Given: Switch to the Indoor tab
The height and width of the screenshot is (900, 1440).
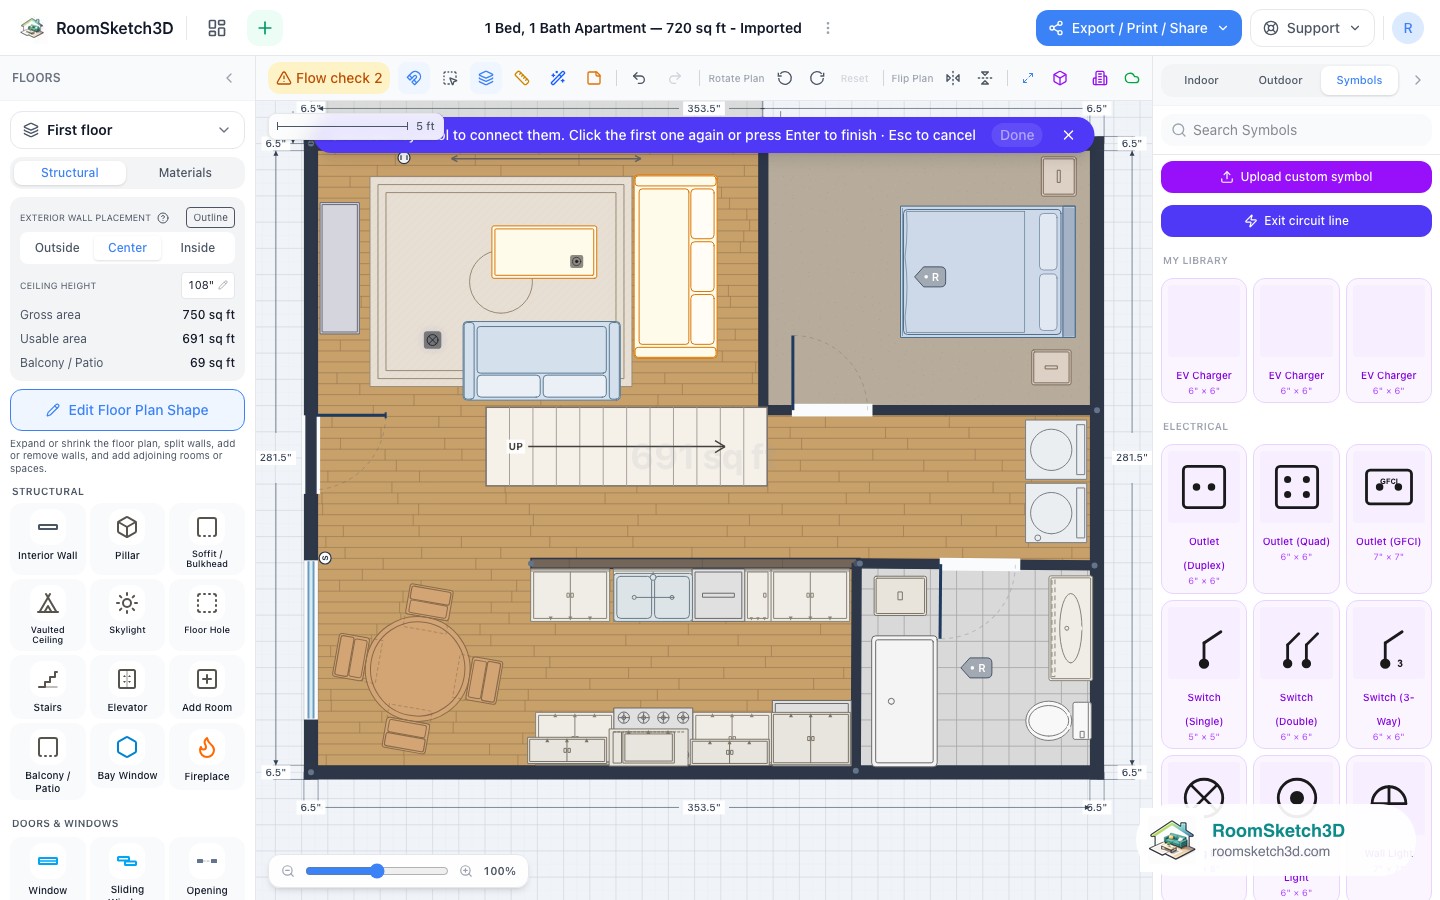Looking at the screenshot, I should point(1201,80).
